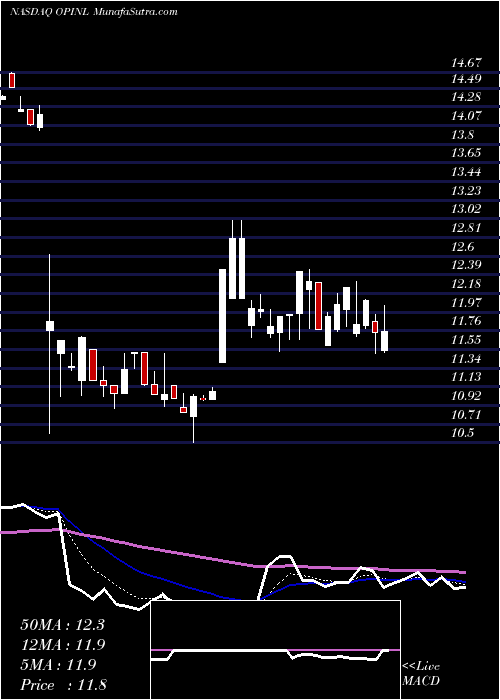Click the 11.13 price axis label
Screen dimensions: 500x700
click(467, 377)
